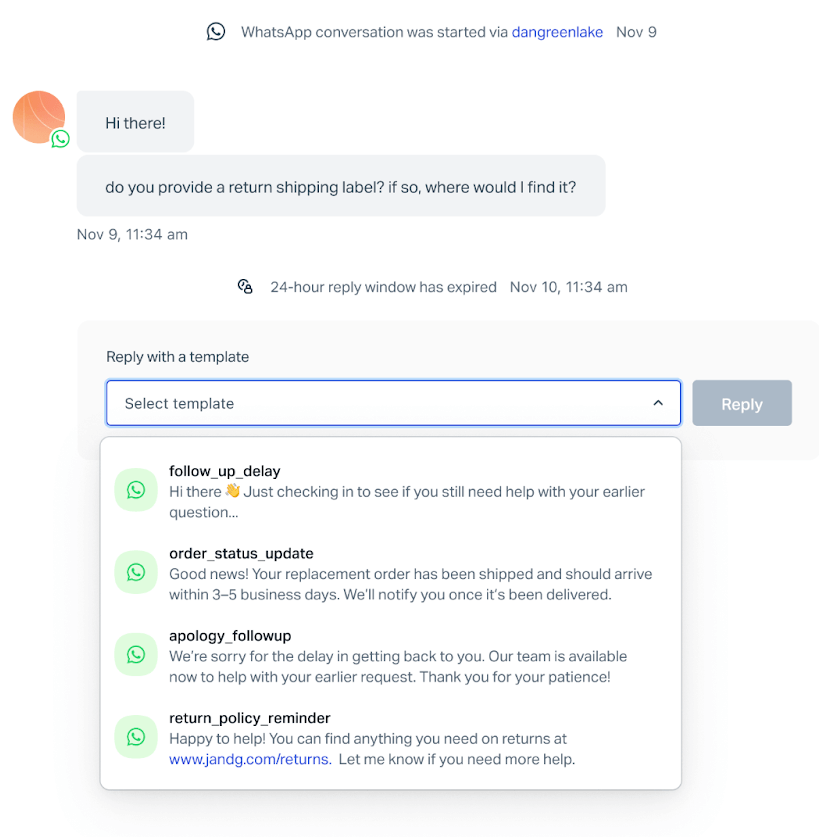
Task: Choose the order_status_update template option
Action: click(x=390, y=573)
